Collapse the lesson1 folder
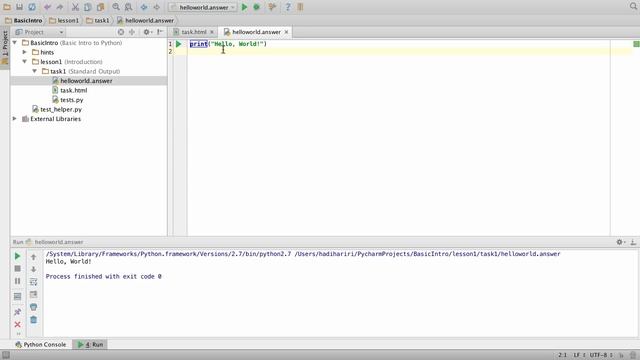 coord(24,62)
